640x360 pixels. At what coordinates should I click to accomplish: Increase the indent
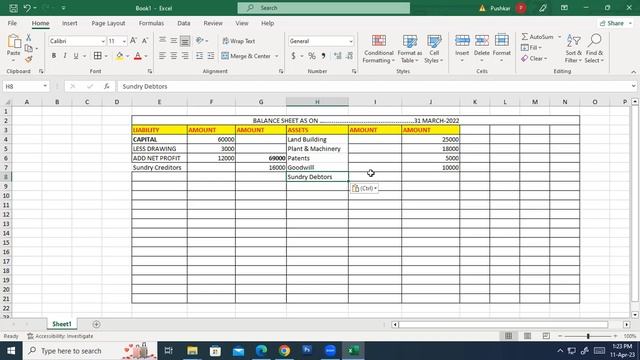[x=211, y=56]
